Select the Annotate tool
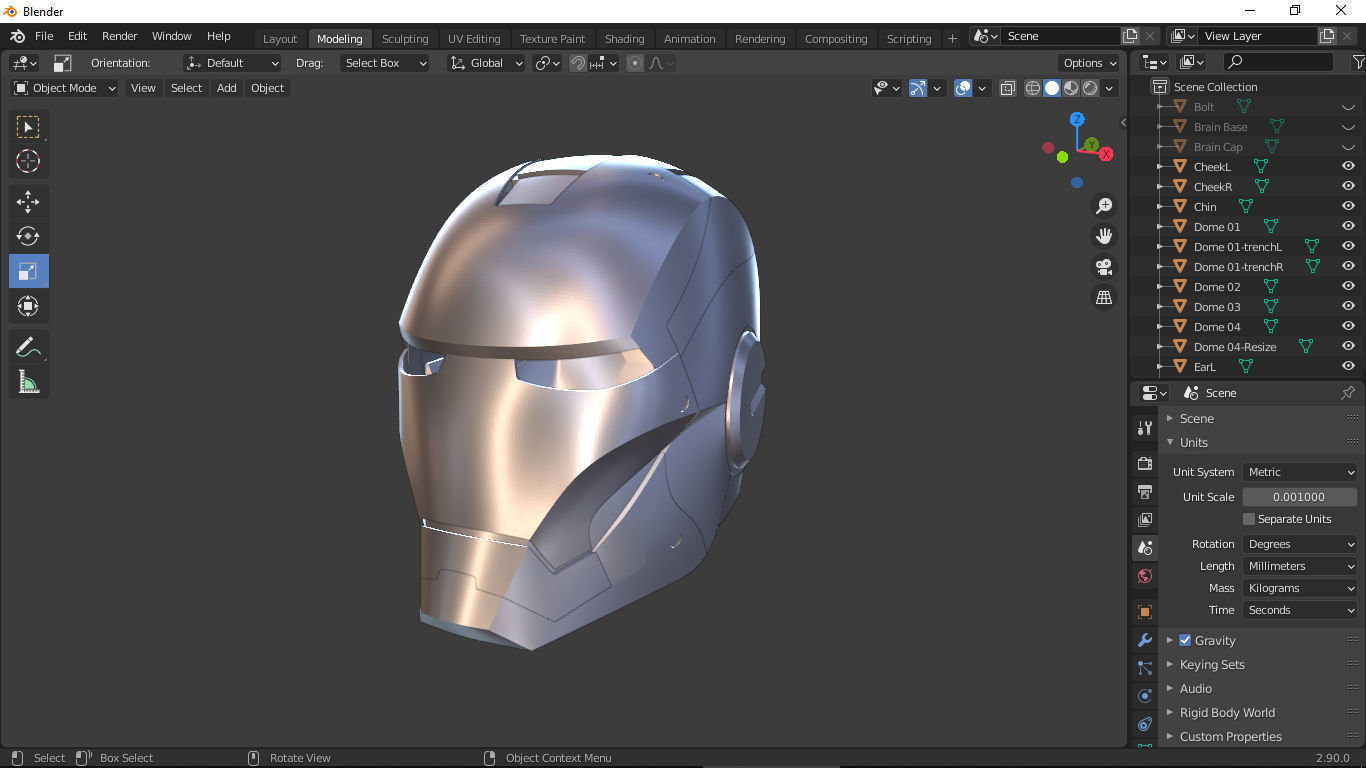The height and width of the screenshot is (768, 1366). pos(28,347)
